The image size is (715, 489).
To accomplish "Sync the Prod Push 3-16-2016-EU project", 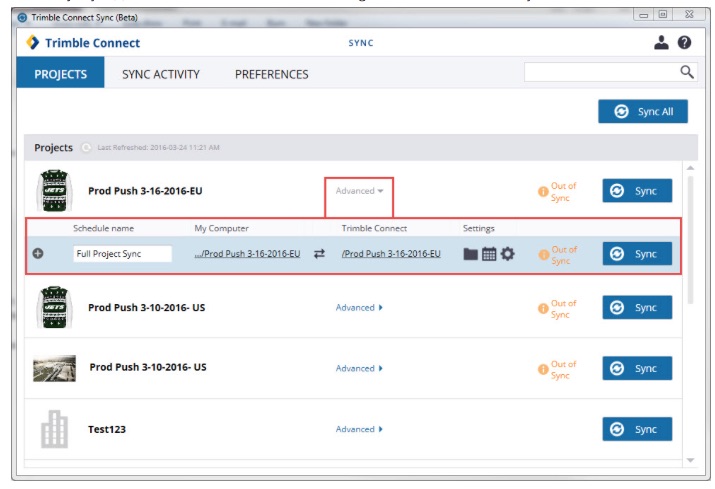I will tap(637, 191).
